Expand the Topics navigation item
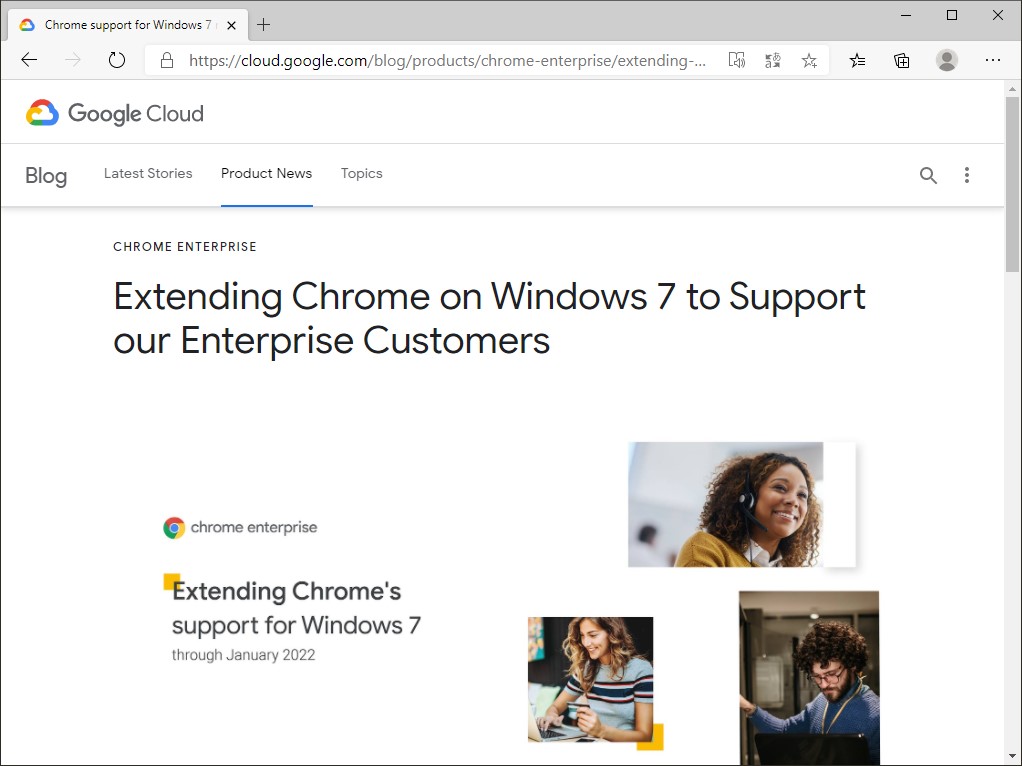 coord(362,174)
